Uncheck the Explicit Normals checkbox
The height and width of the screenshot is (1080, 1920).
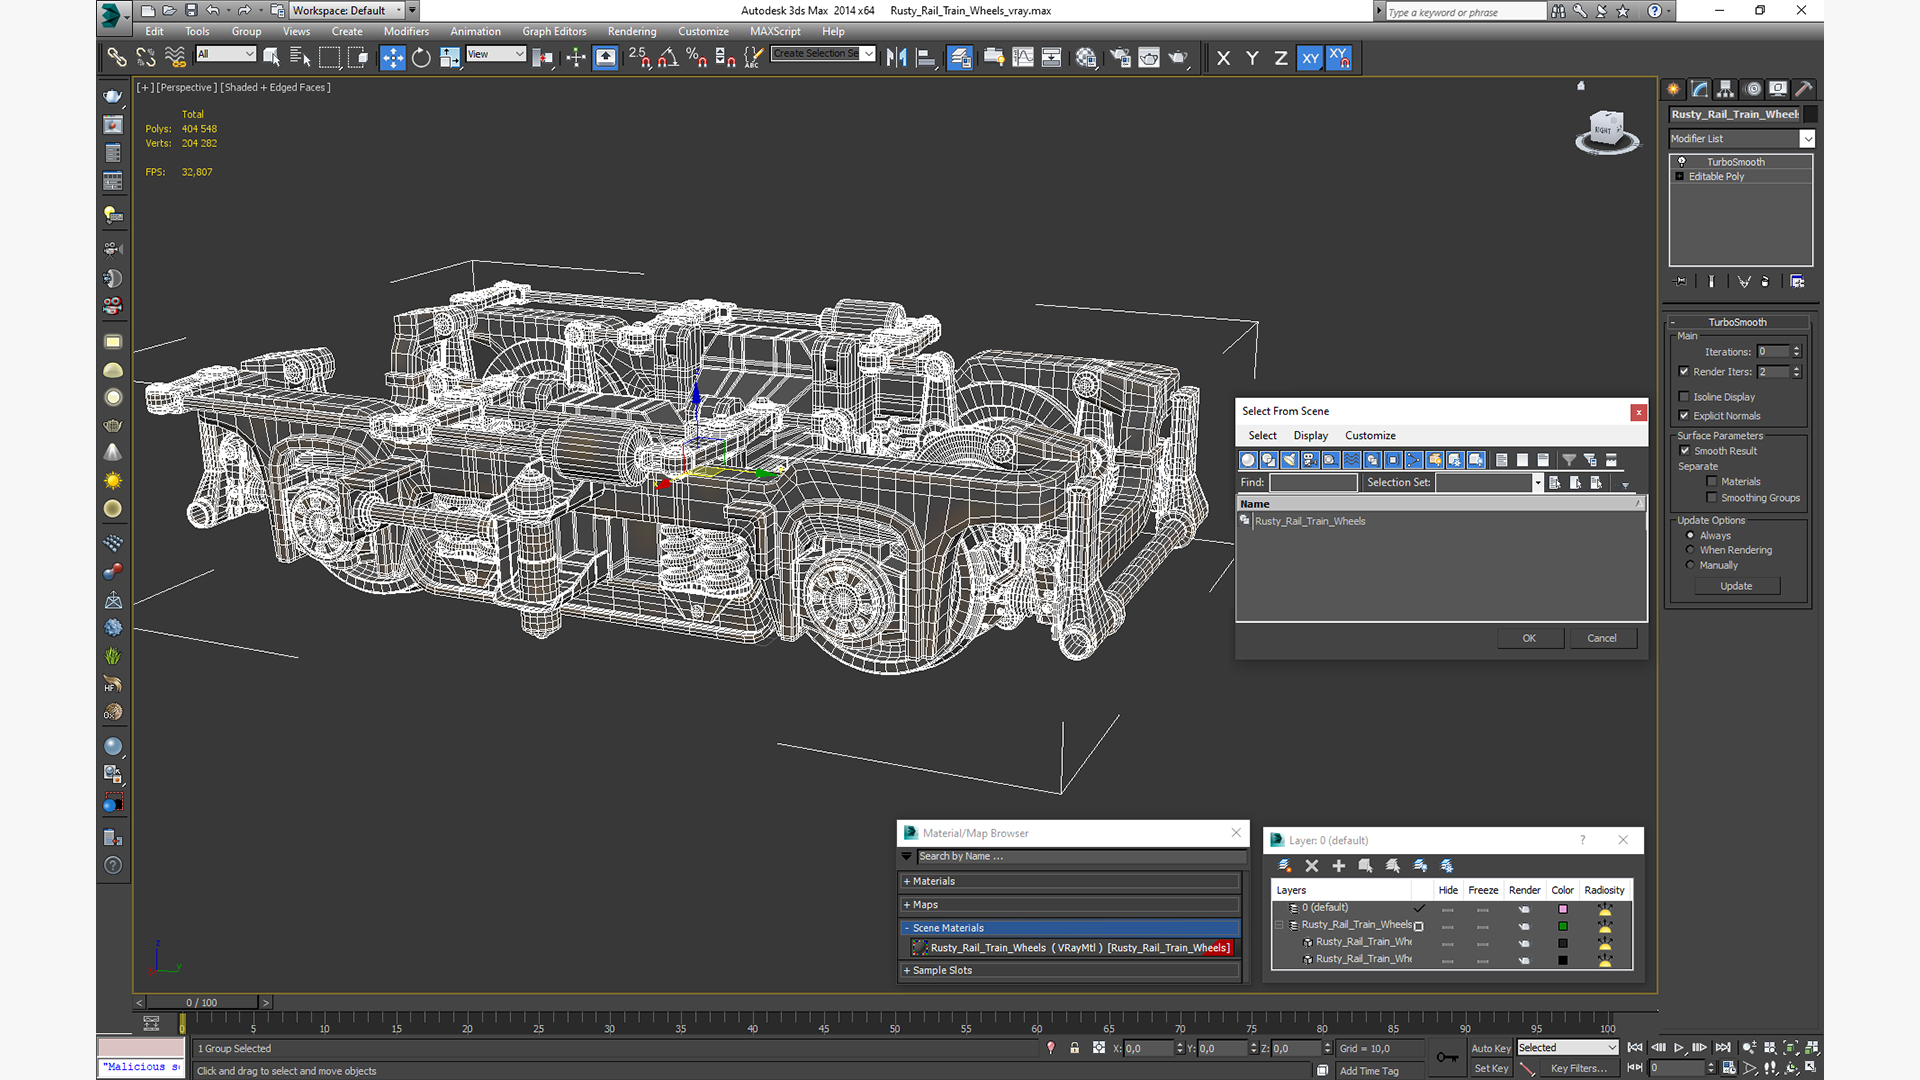[1684, 416]
